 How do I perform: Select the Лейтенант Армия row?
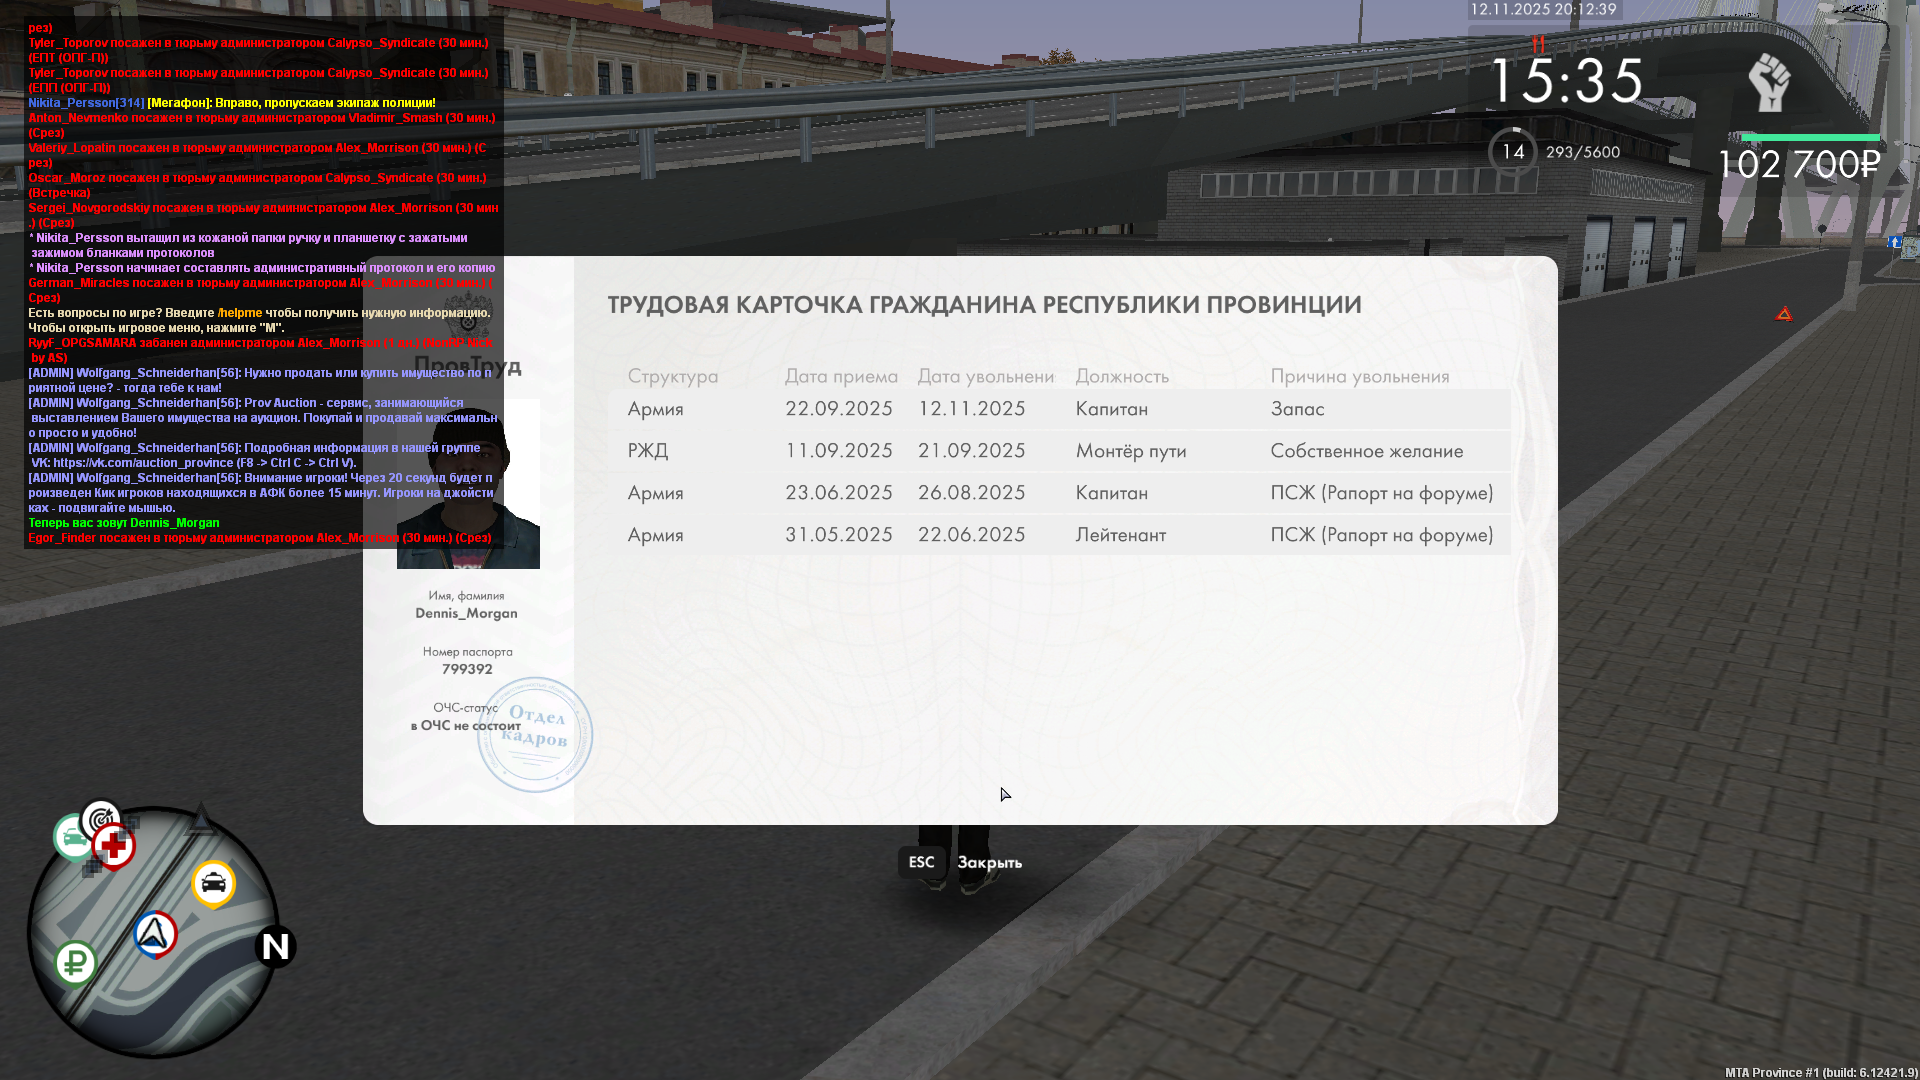pos(1058,535)
